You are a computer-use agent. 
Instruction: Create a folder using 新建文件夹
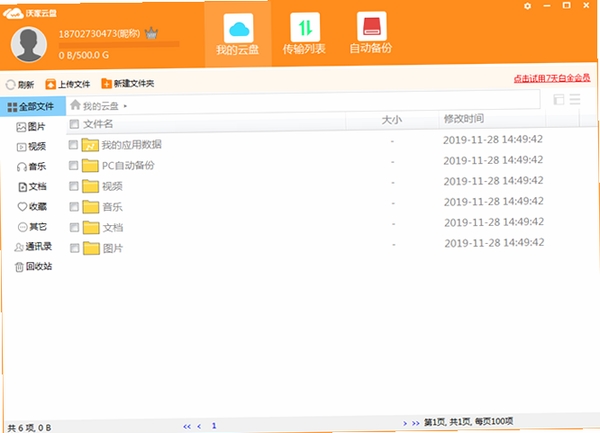[128, 83]
